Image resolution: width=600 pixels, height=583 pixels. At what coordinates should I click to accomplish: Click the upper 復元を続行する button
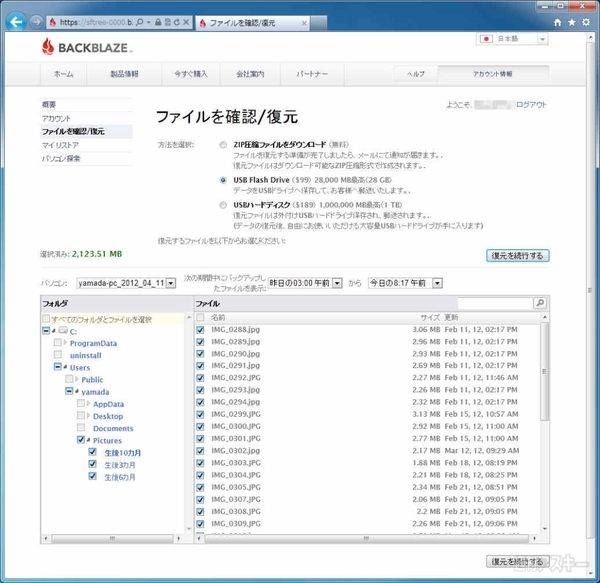pos(517,256)
